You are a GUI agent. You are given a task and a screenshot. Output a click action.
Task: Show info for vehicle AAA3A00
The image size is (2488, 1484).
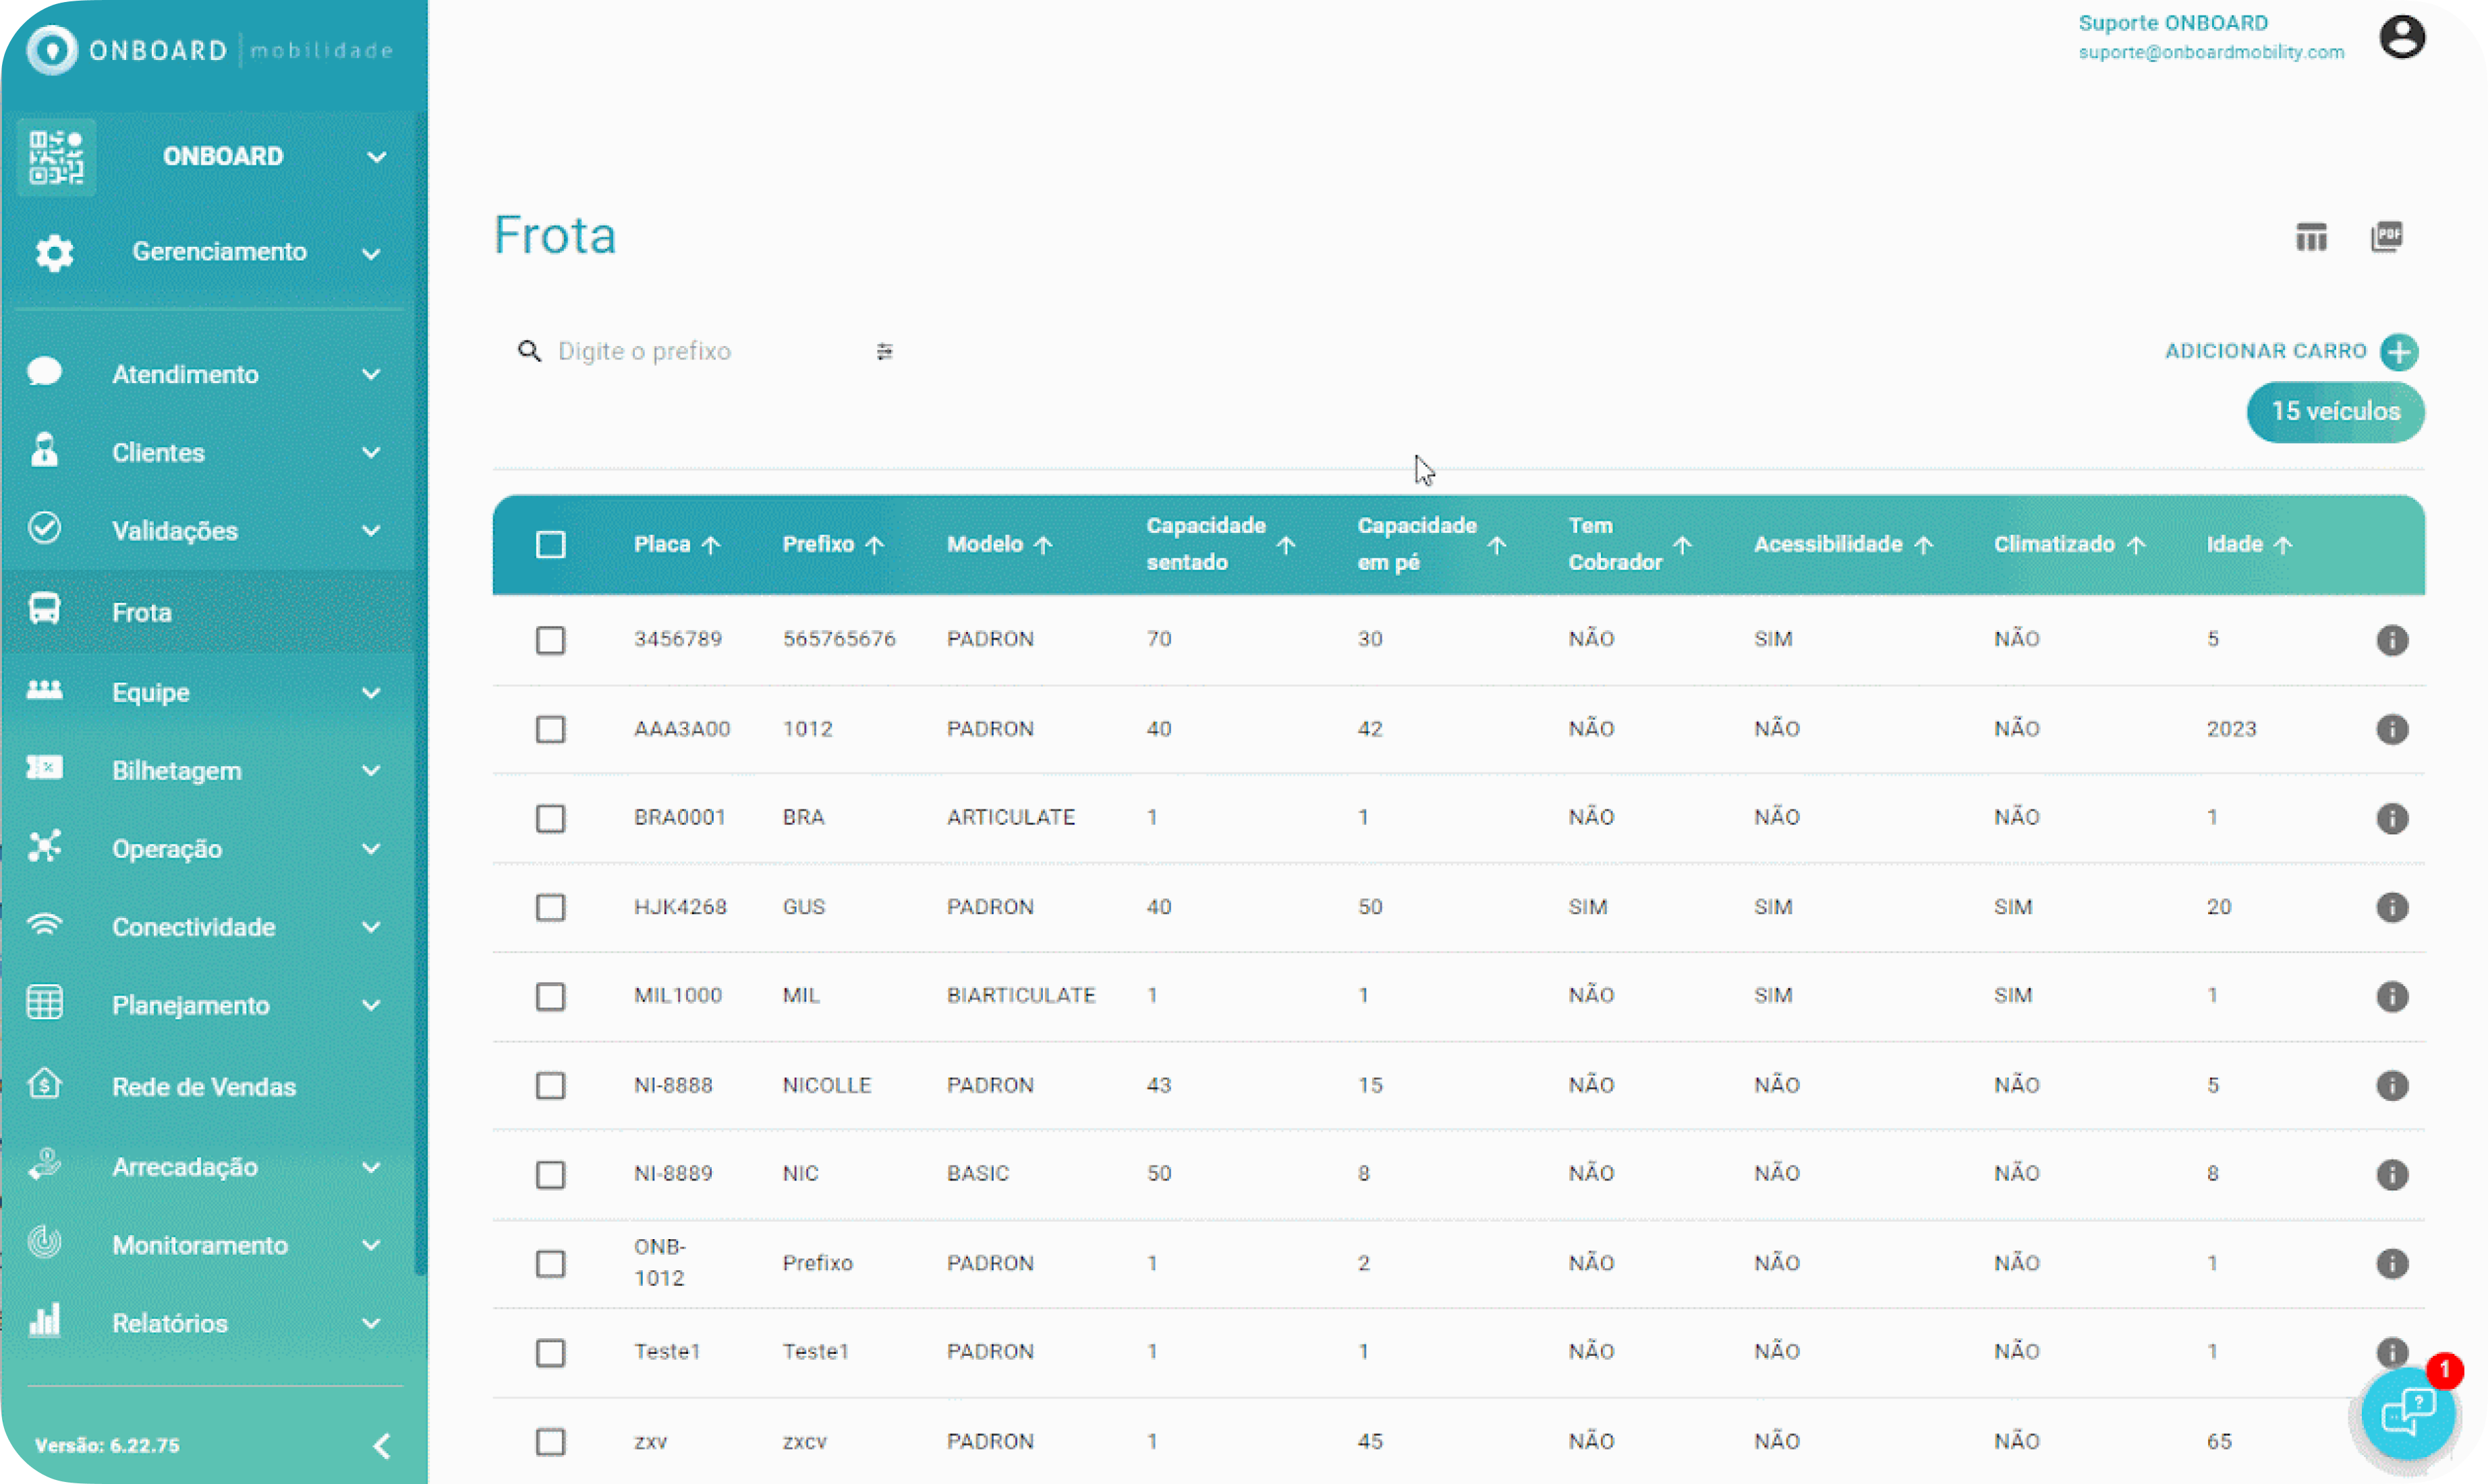click(x=2392, y=729)
